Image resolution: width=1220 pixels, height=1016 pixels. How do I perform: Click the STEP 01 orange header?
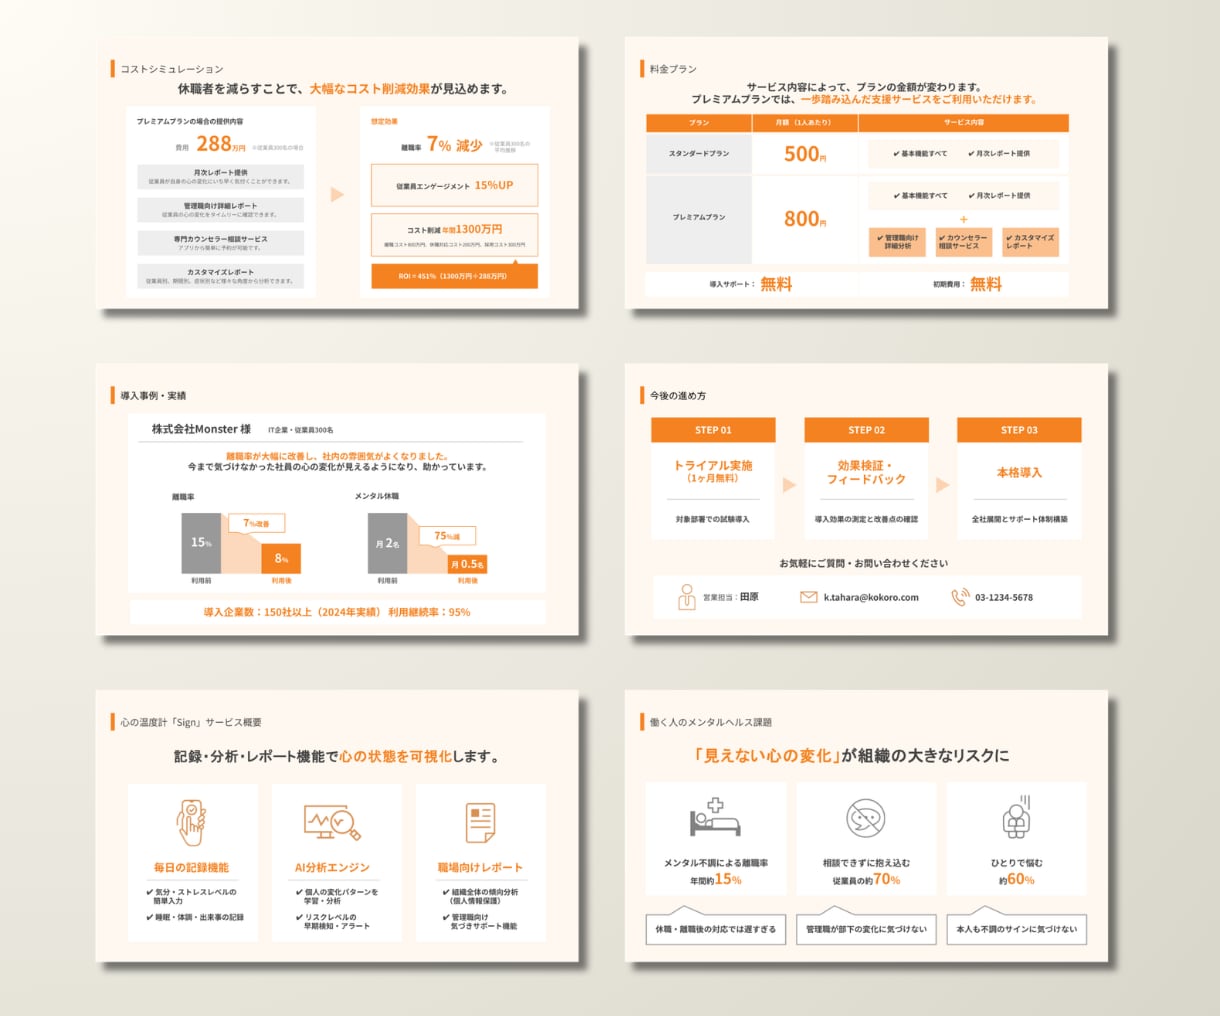(713, 430)
